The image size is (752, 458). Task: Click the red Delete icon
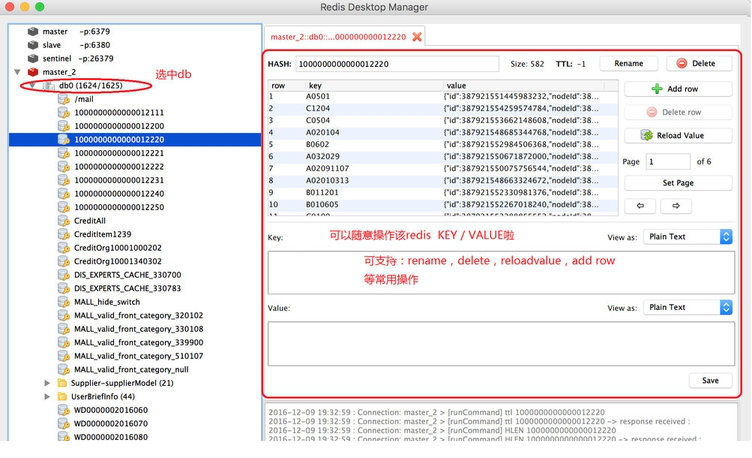(682, 63)
